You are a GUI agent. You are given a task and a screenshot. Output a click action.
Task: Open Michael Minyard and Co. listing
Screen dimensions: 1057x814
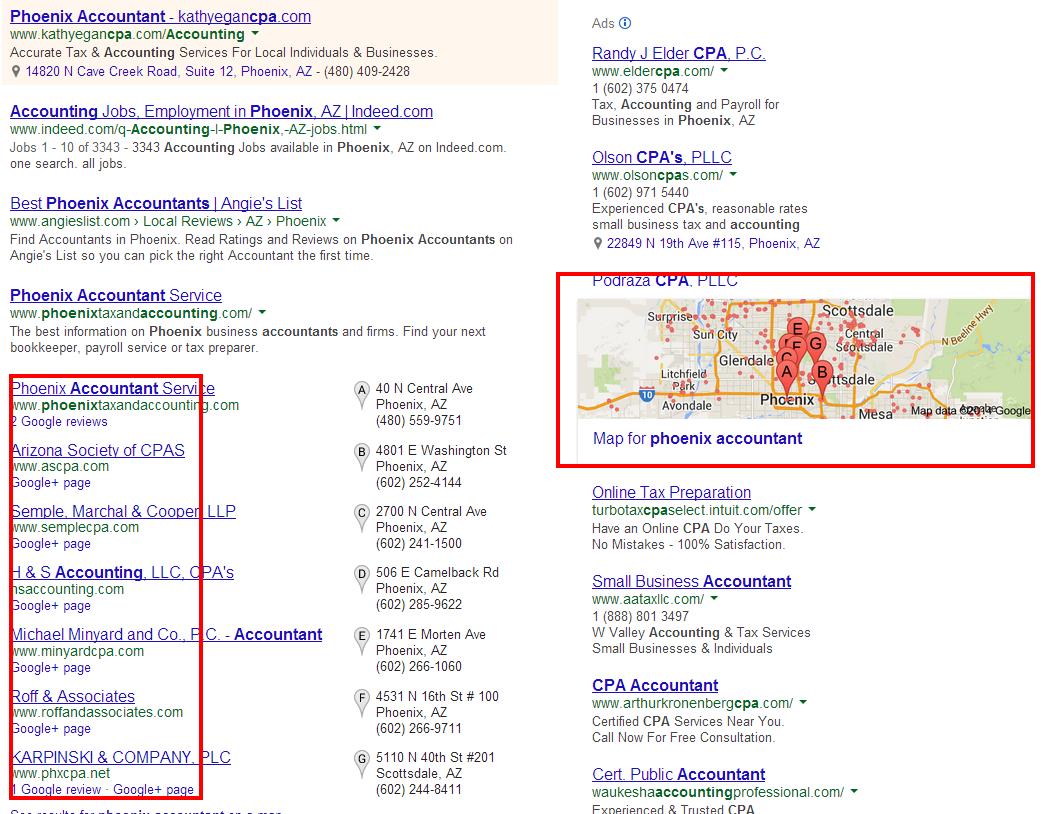[167, 634]
